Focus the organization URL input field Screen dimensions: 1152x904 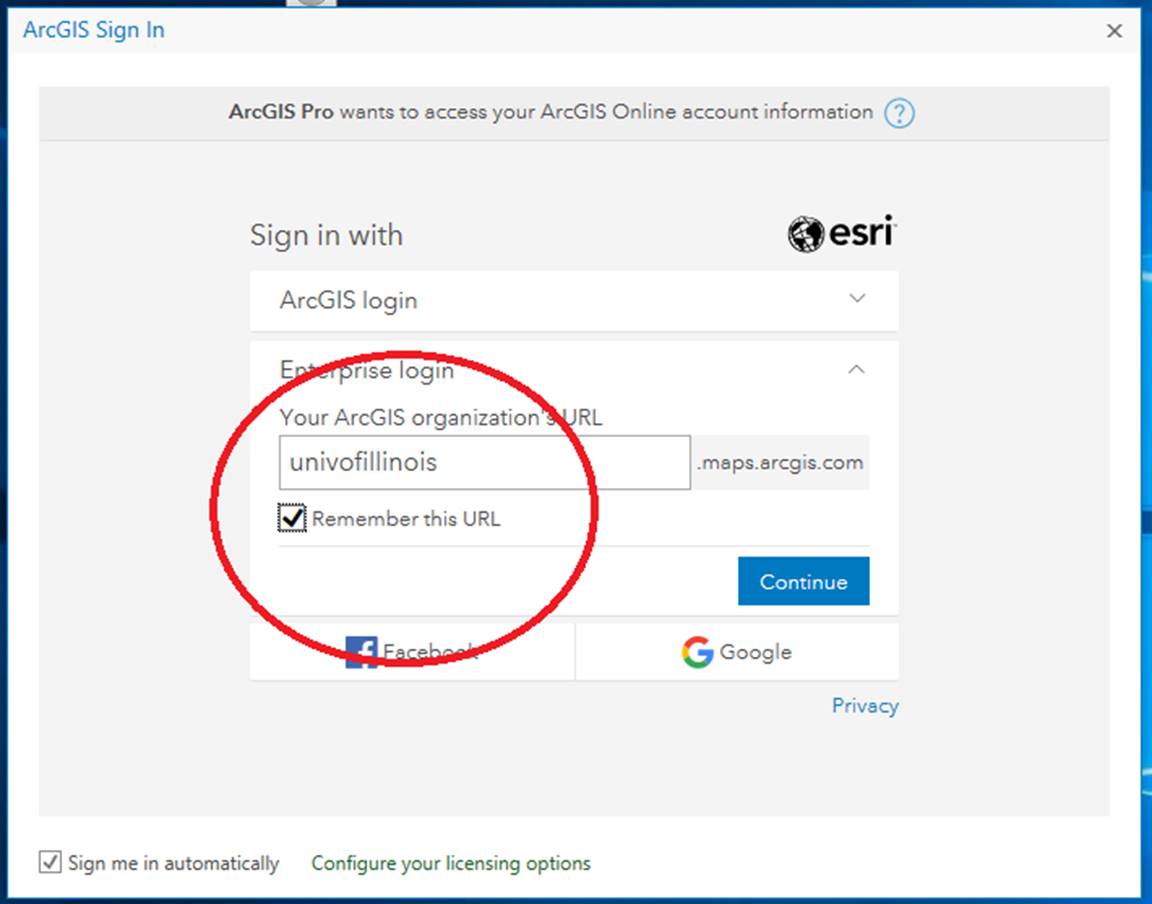point(485,462)
